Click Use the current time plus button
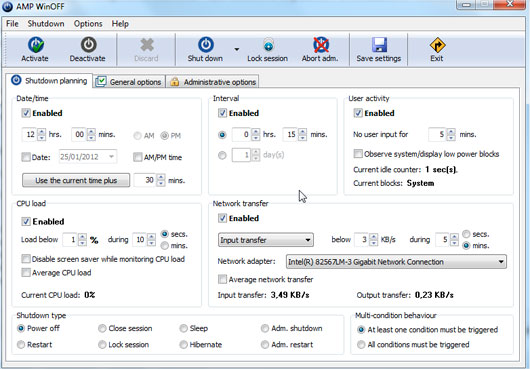 pyautogui.click(x=76, y=180)
